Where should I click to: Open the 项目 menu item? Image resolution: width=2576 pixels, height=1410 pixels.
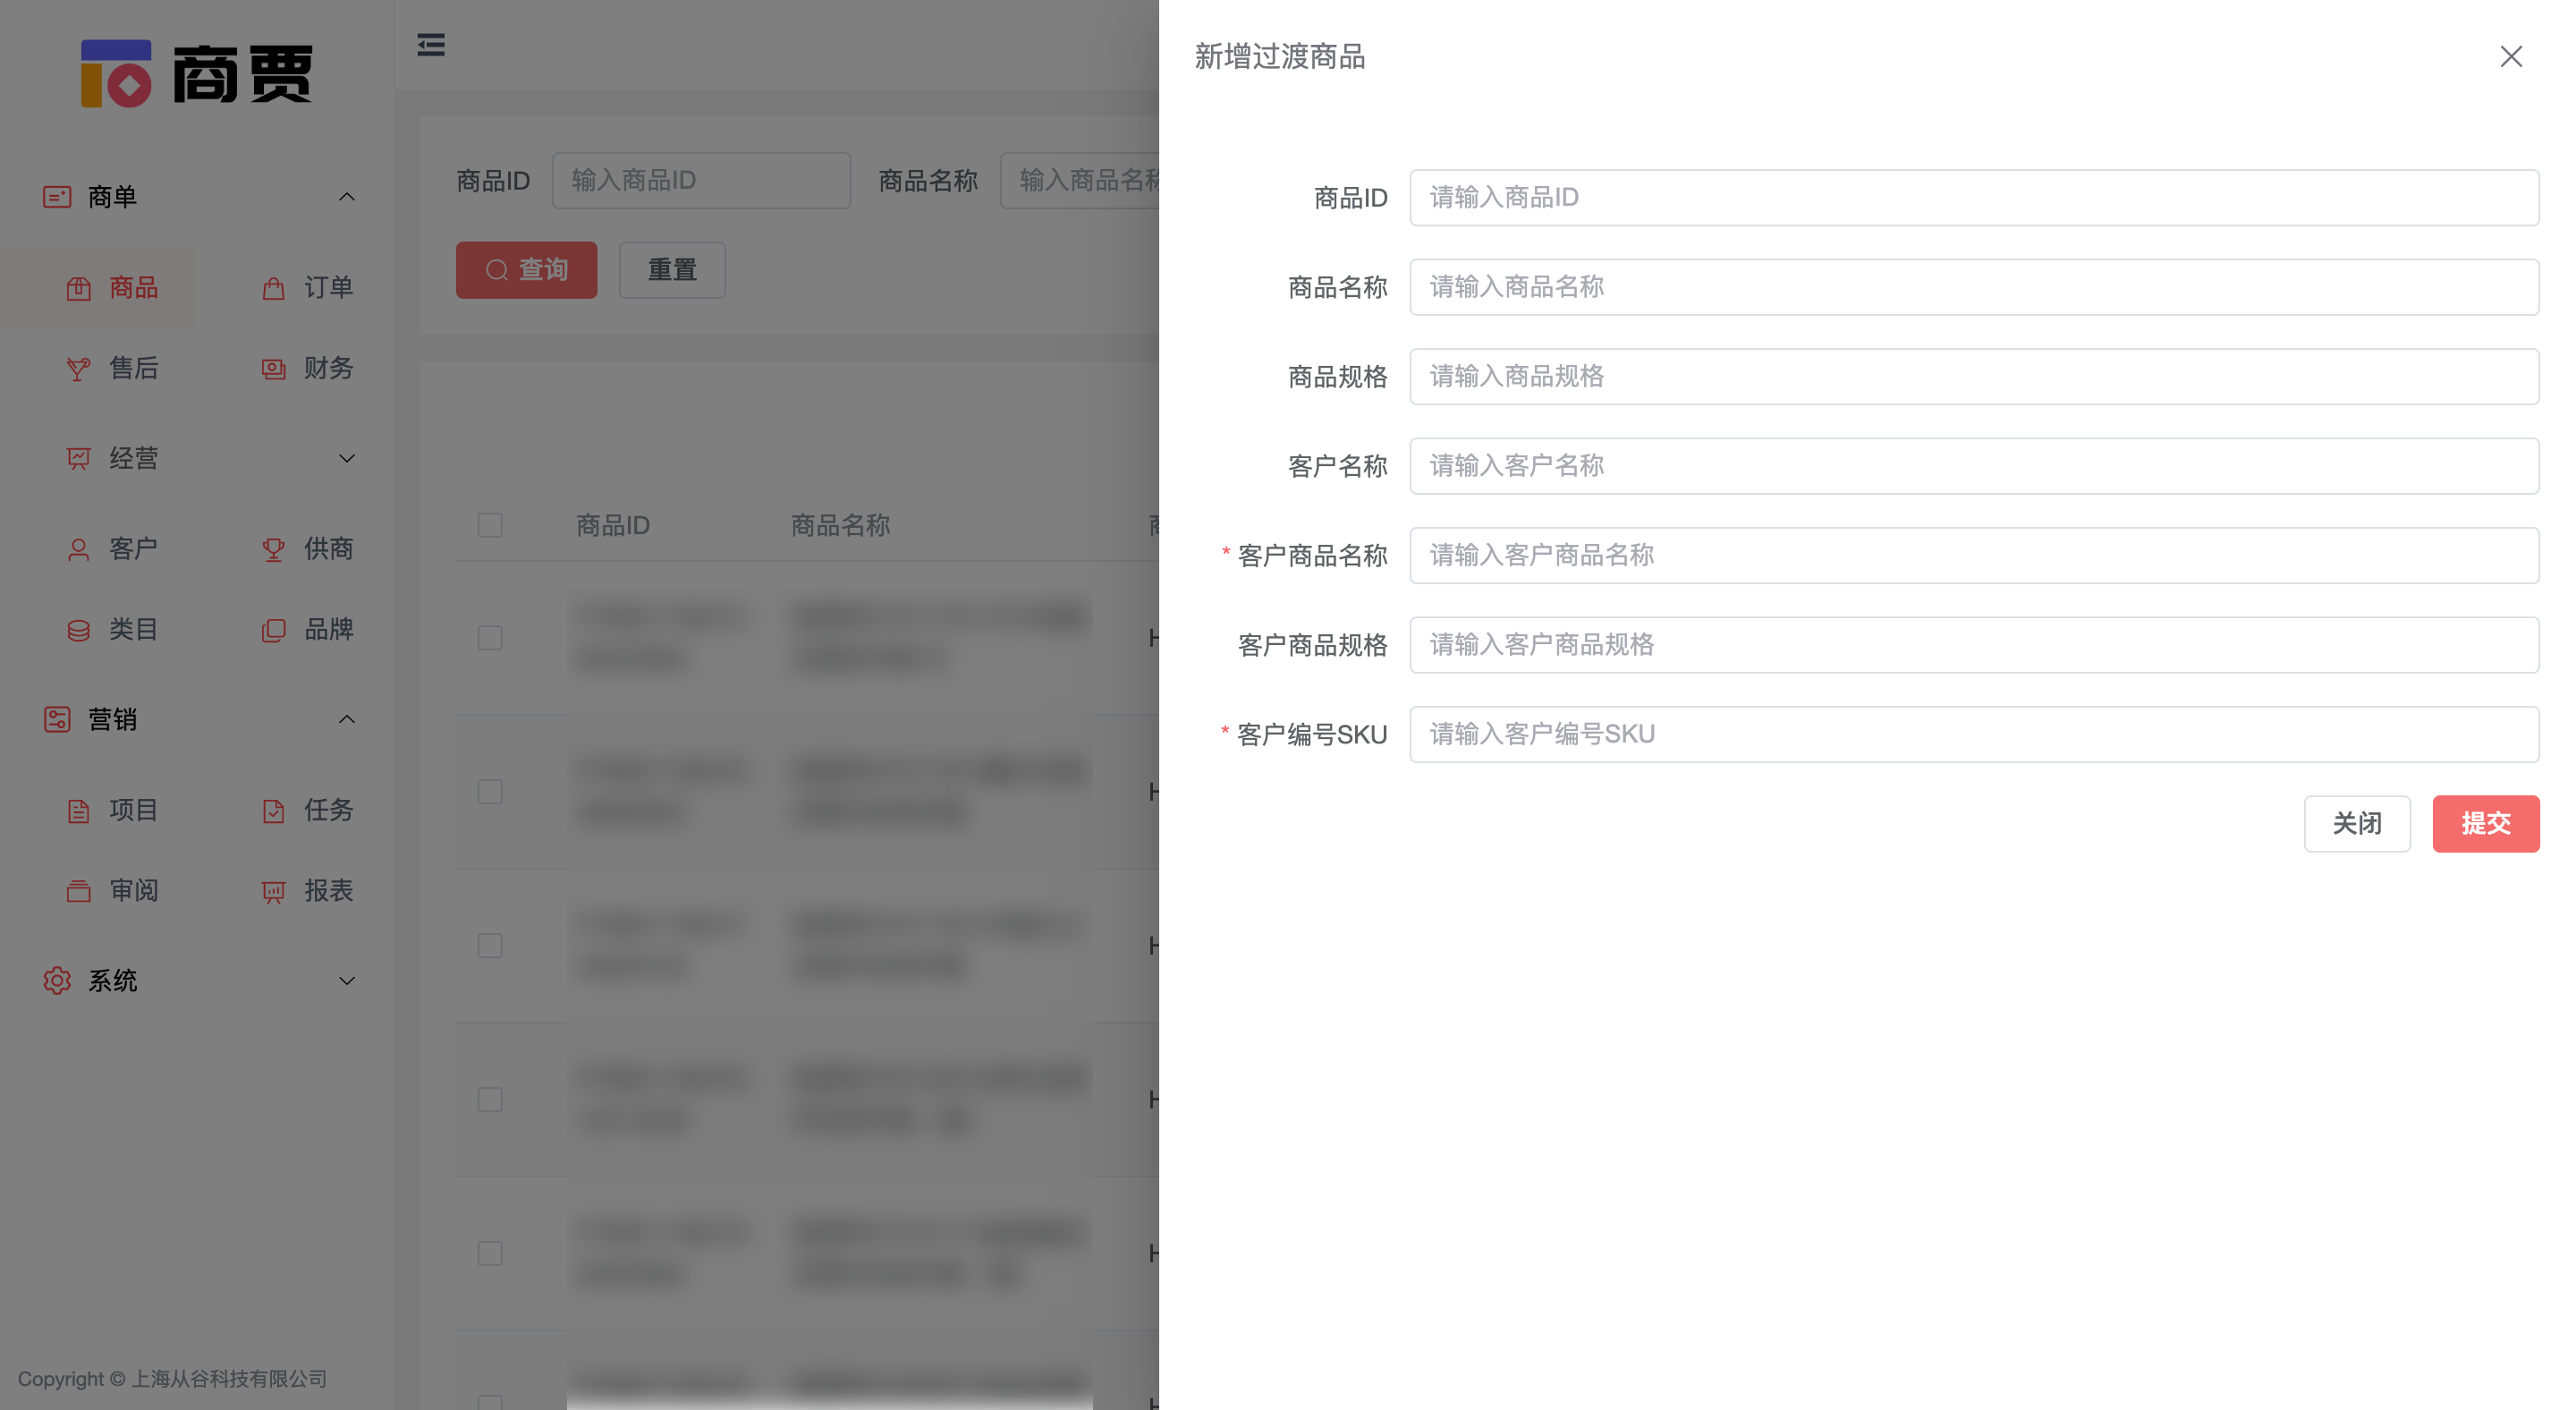[133, 810]
